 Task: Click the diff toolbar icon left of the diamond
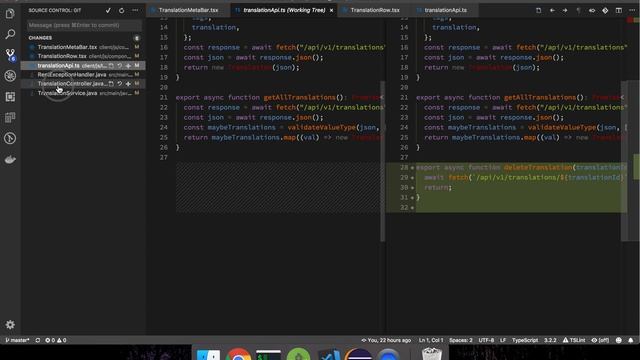pos(592,10)
